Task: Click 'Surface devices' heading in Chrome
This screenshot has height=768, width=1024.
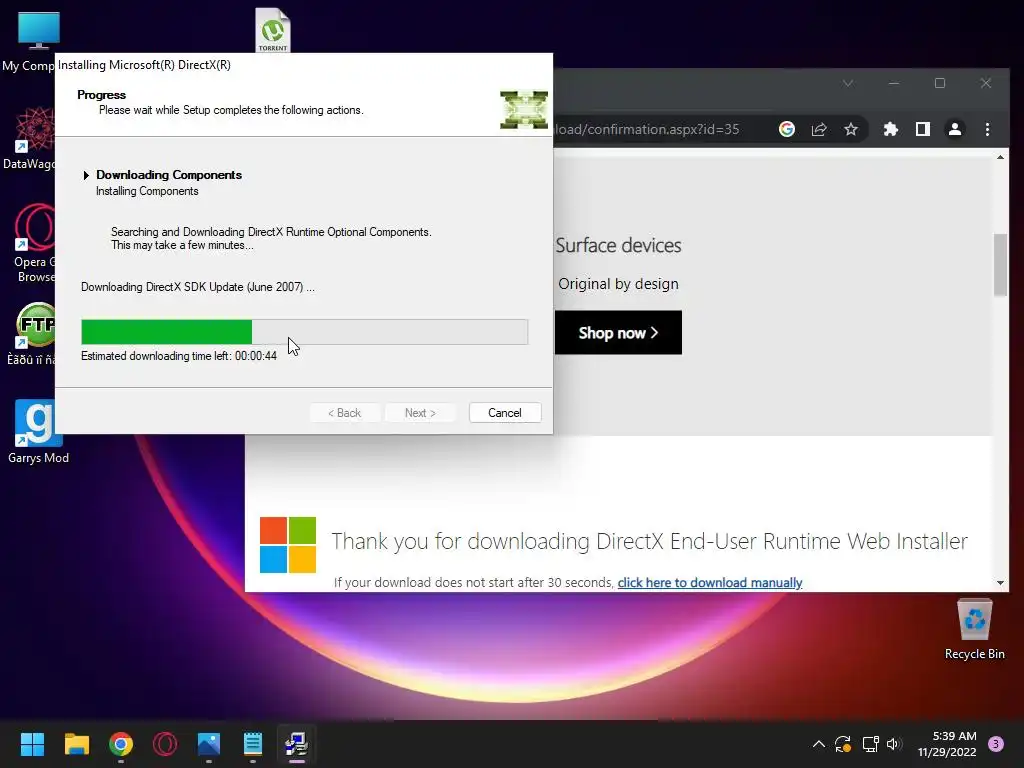Action: pos(618,246)
